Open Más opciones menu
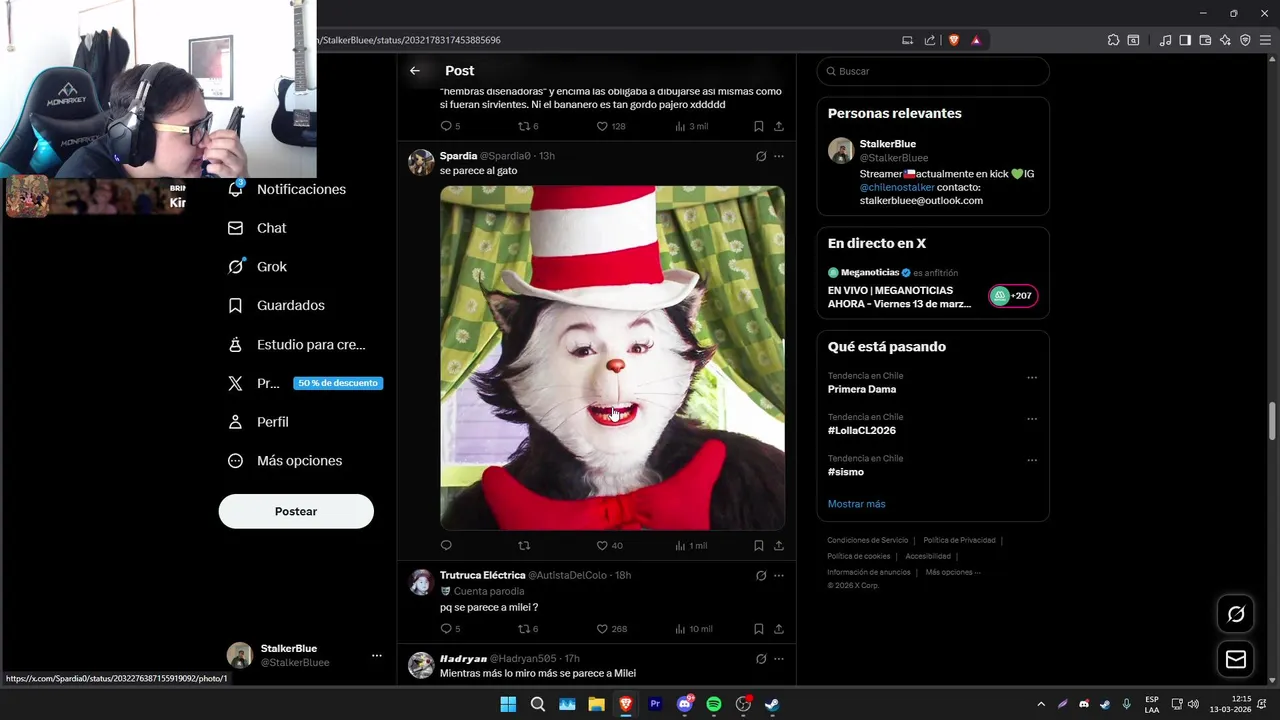 pos(285,461)
